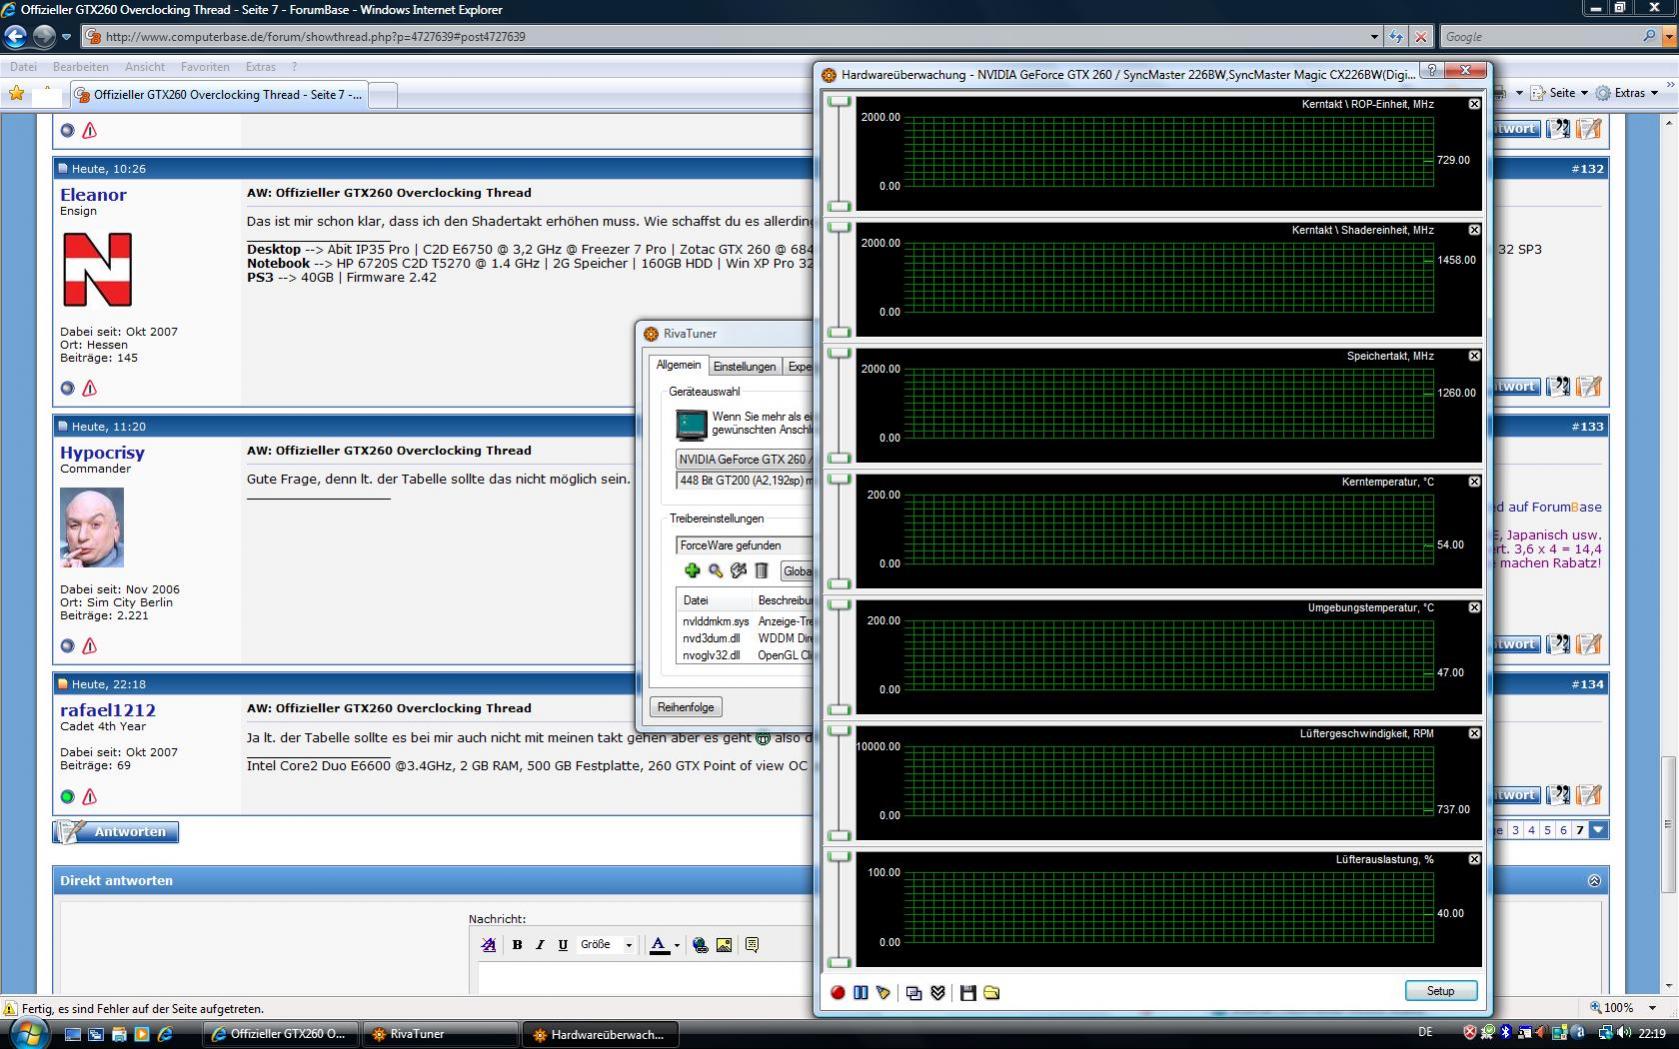The image size is (1679, 1049).
Task: Start logging with the red record button
Action: (x=838, y=992)
